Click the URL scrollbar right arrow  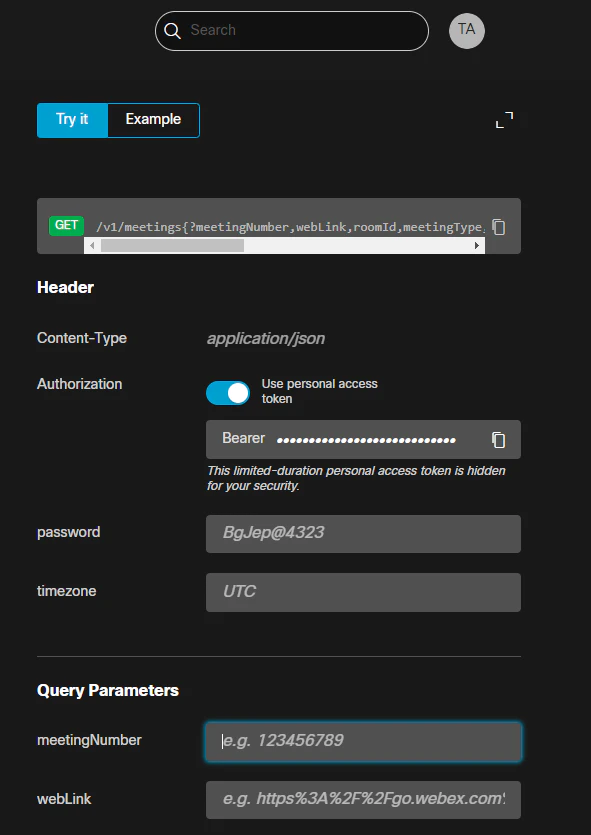pos(477,245)
